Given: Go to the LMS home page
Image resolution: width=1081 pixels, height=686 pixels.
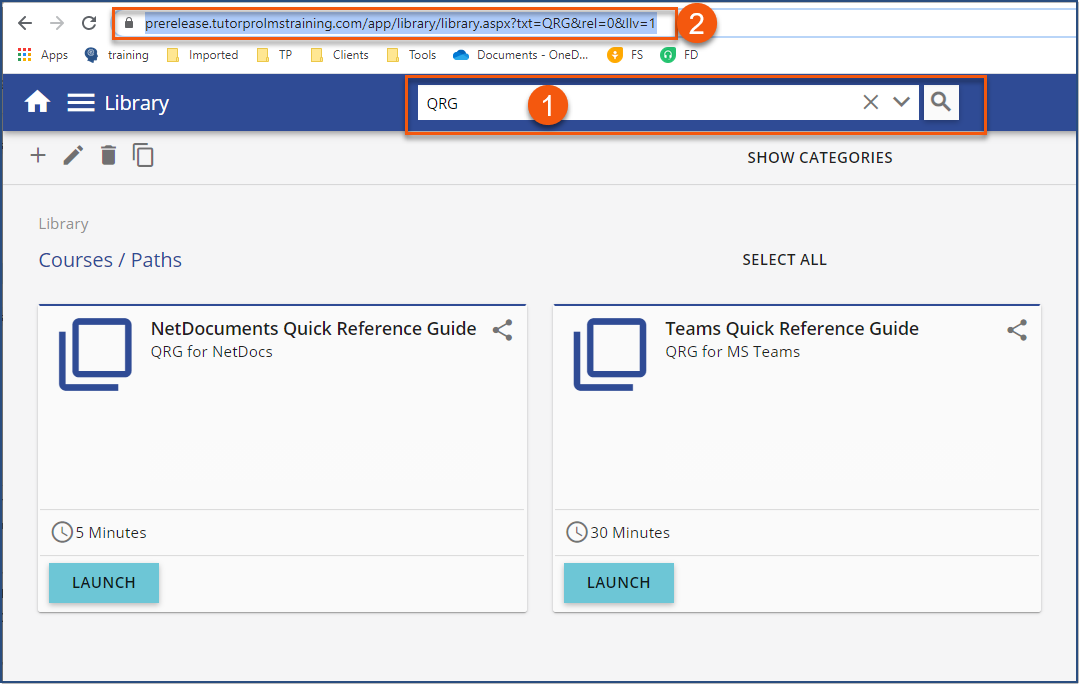Looking at the screenshot, I should point(37,103).
